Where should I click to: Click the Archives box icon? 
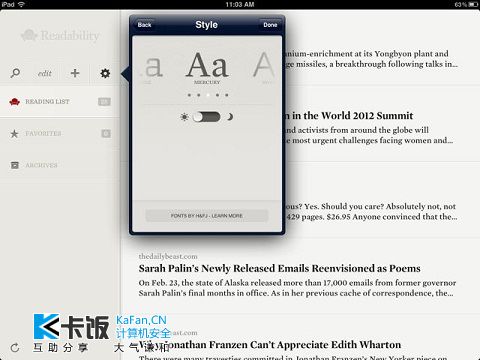15,165
